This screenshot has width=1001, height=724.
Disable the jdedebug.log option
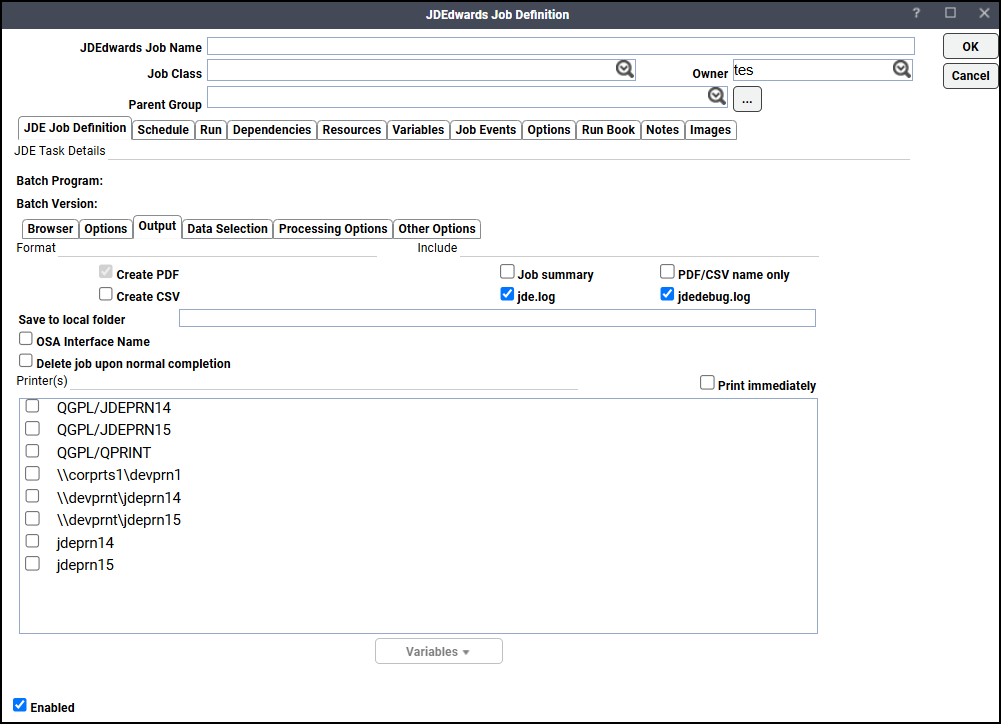(667, 295)
